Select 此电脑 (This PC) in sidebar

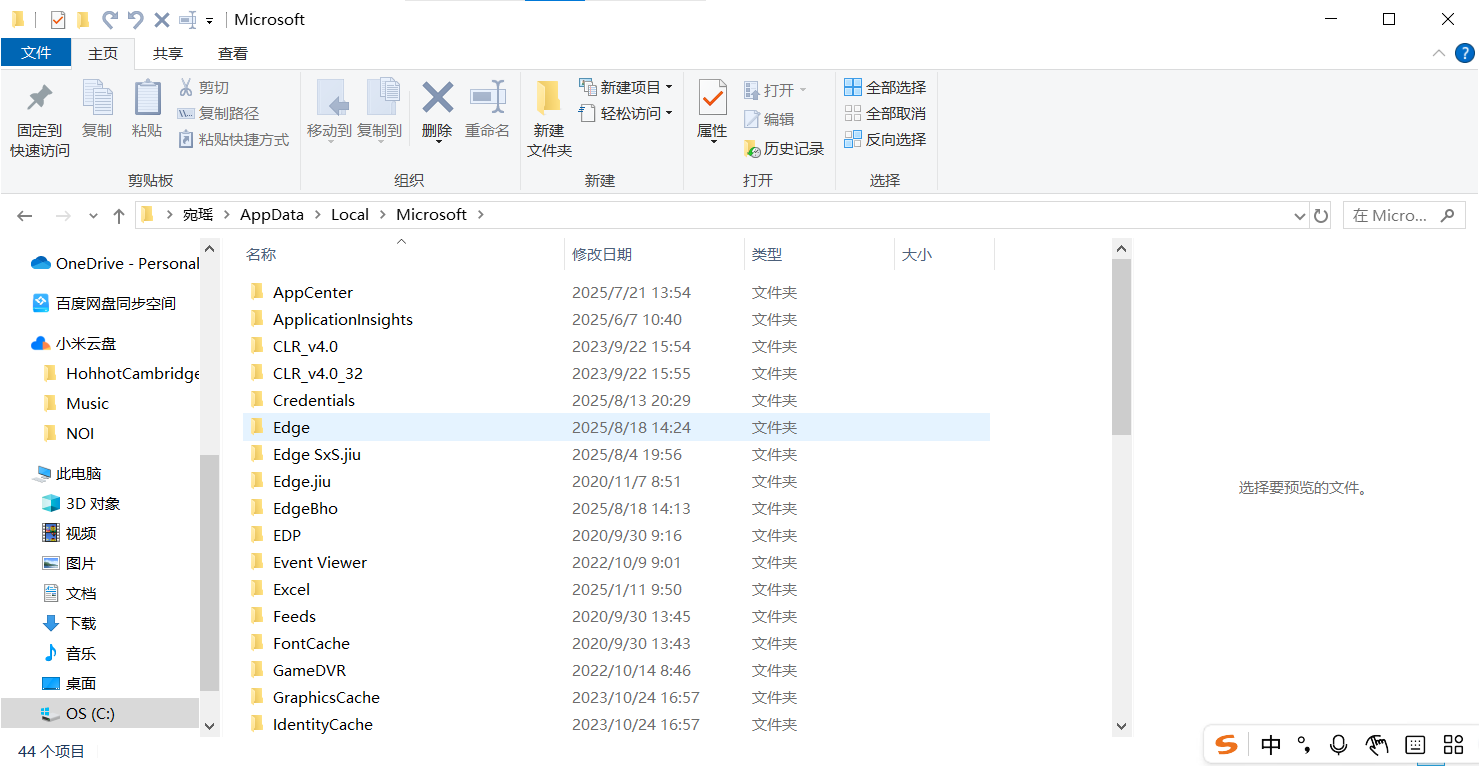(67, 474)
